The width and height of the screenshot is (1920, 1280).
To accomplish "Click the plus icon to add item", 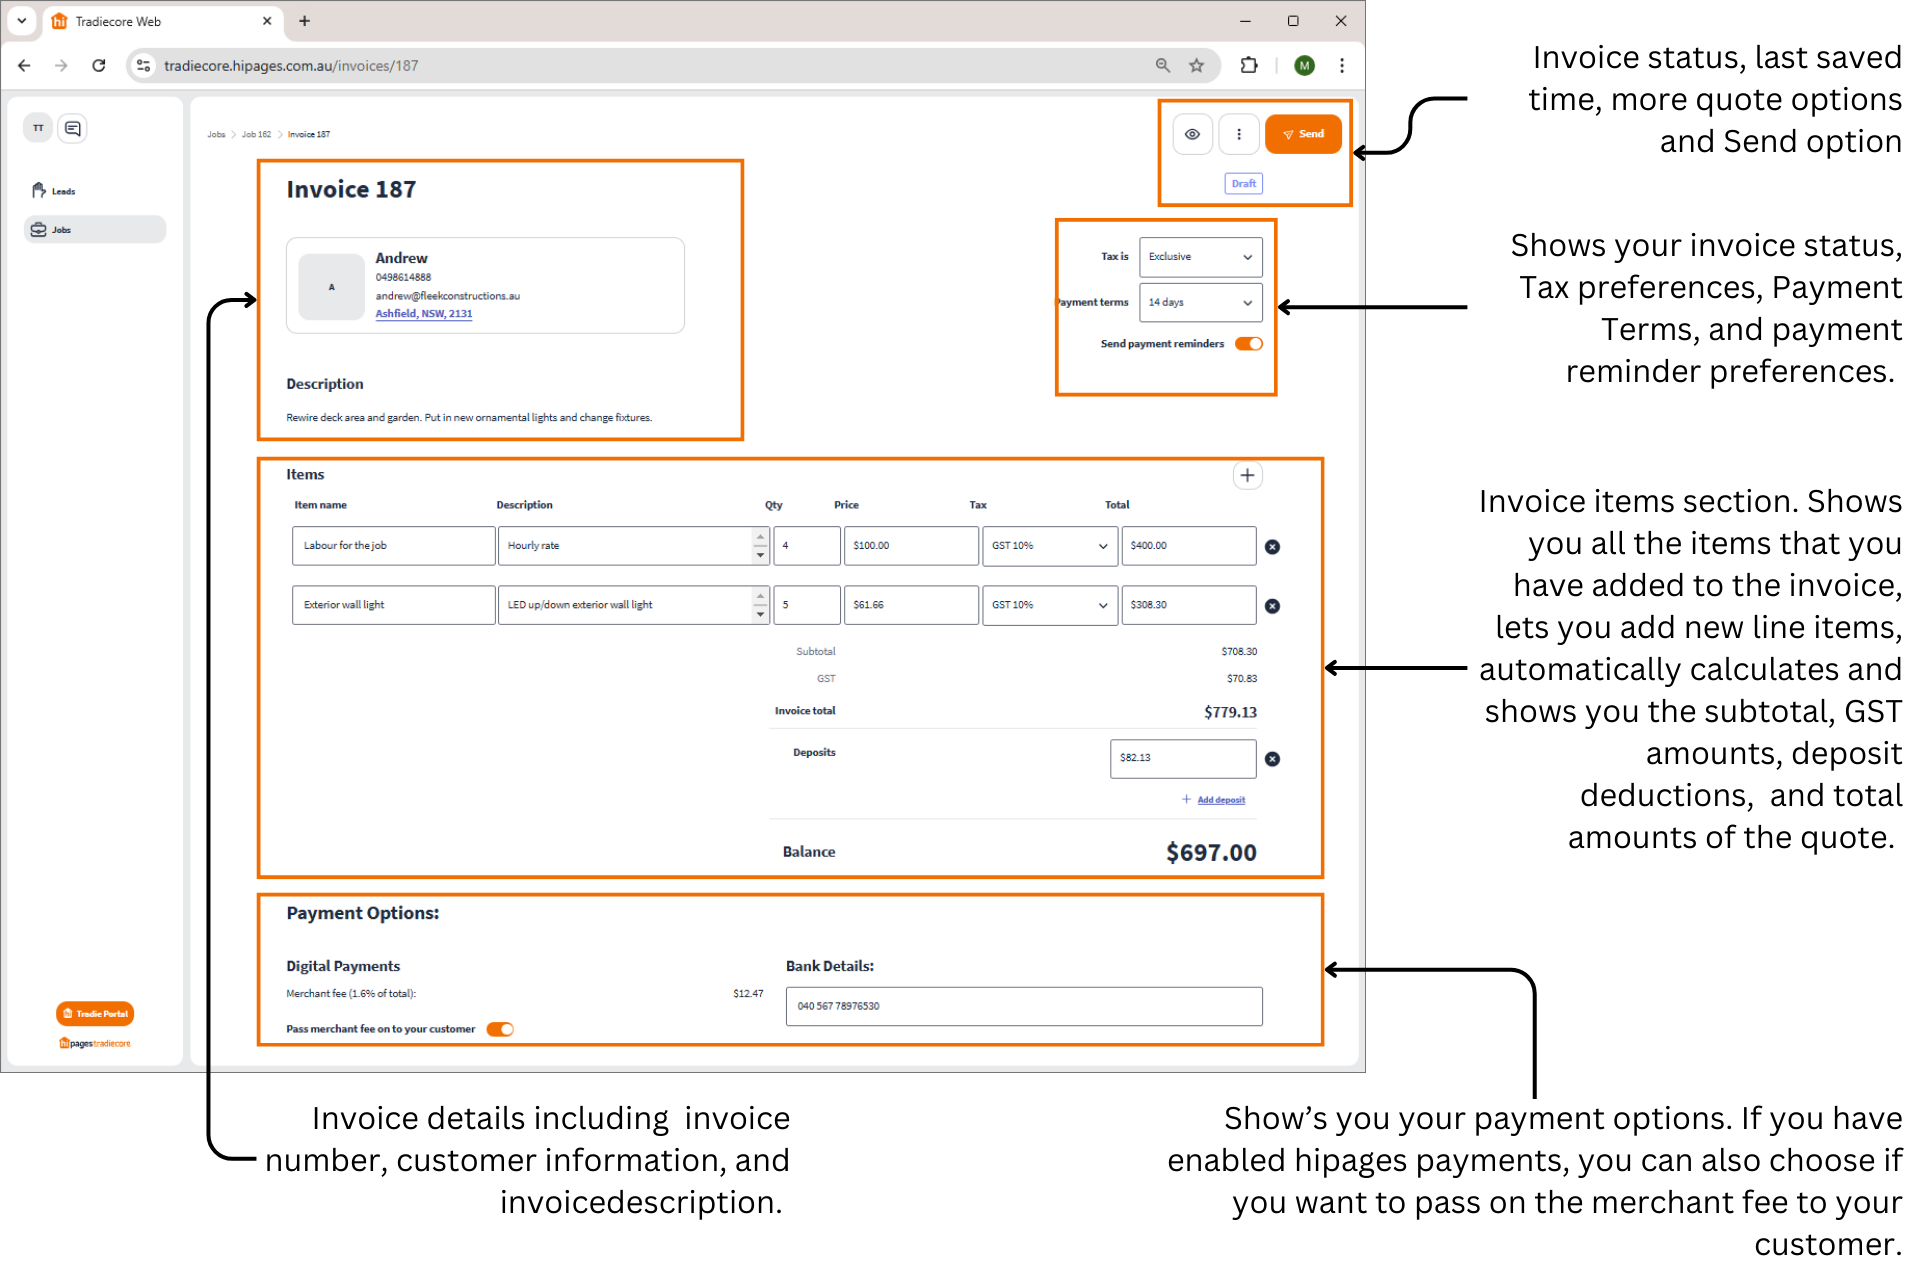I will pos(1247,476).
